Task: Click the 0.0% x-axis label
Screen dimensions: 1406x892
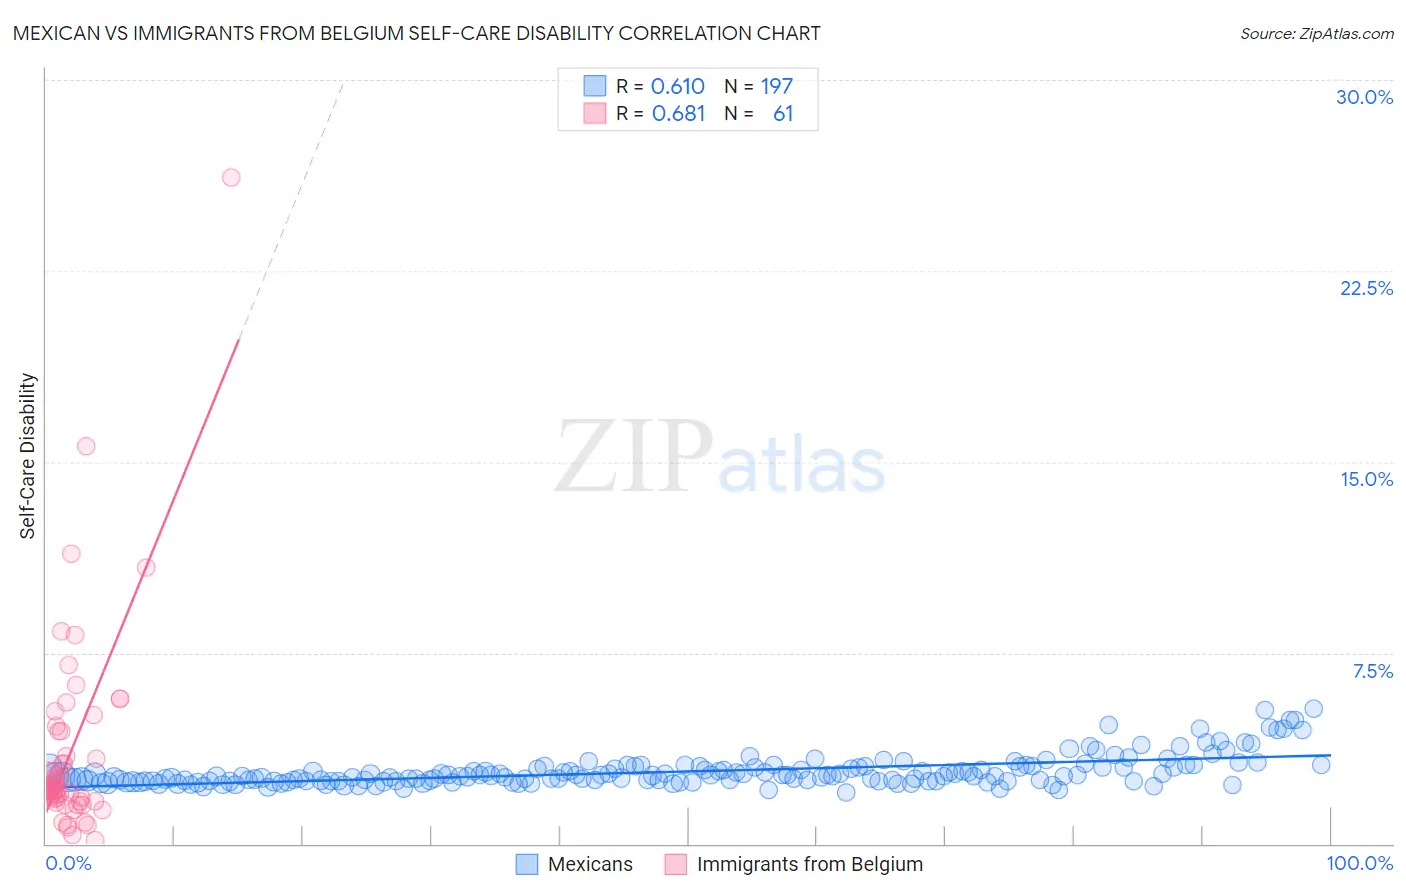Action: pos(68,863)
